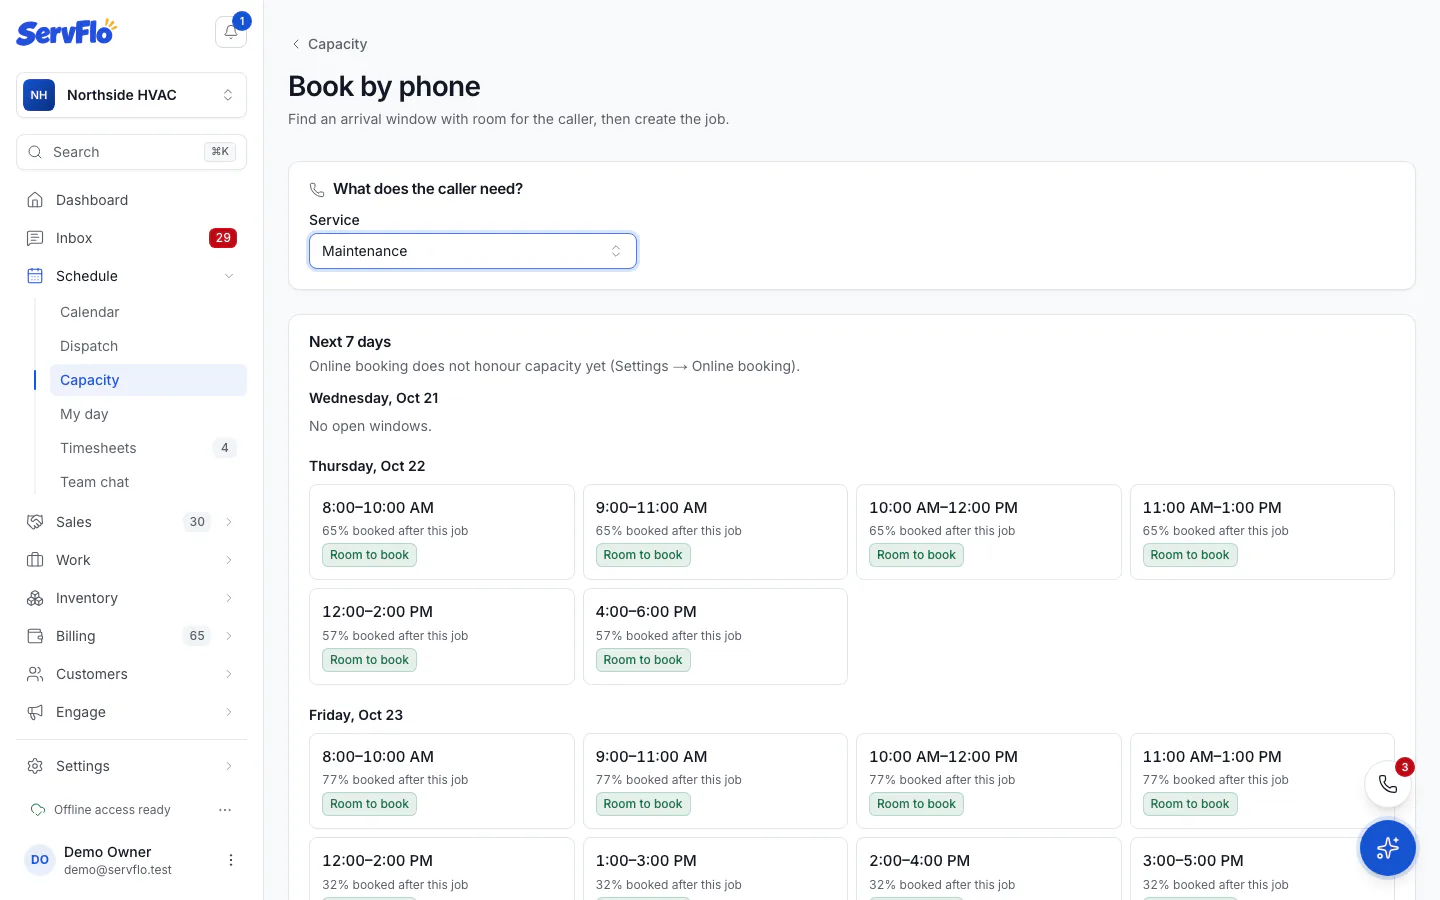Book Thursday 4:00–6:00 PM window
Image resolution: width=1440 pixels, height=900 pixels.
(x=715, y=636)
